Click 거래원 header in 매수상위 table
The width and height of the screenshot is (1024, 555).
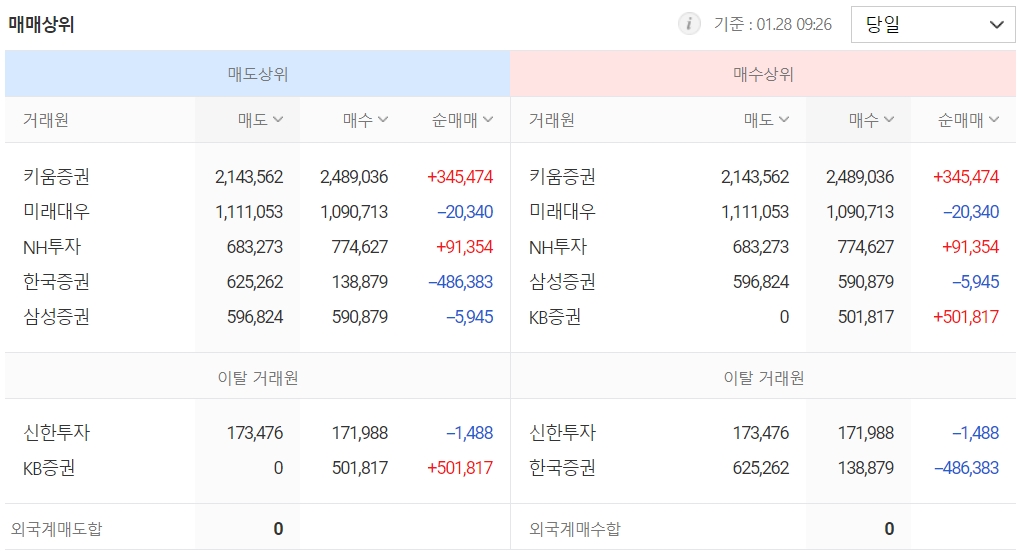click(552, 120)
